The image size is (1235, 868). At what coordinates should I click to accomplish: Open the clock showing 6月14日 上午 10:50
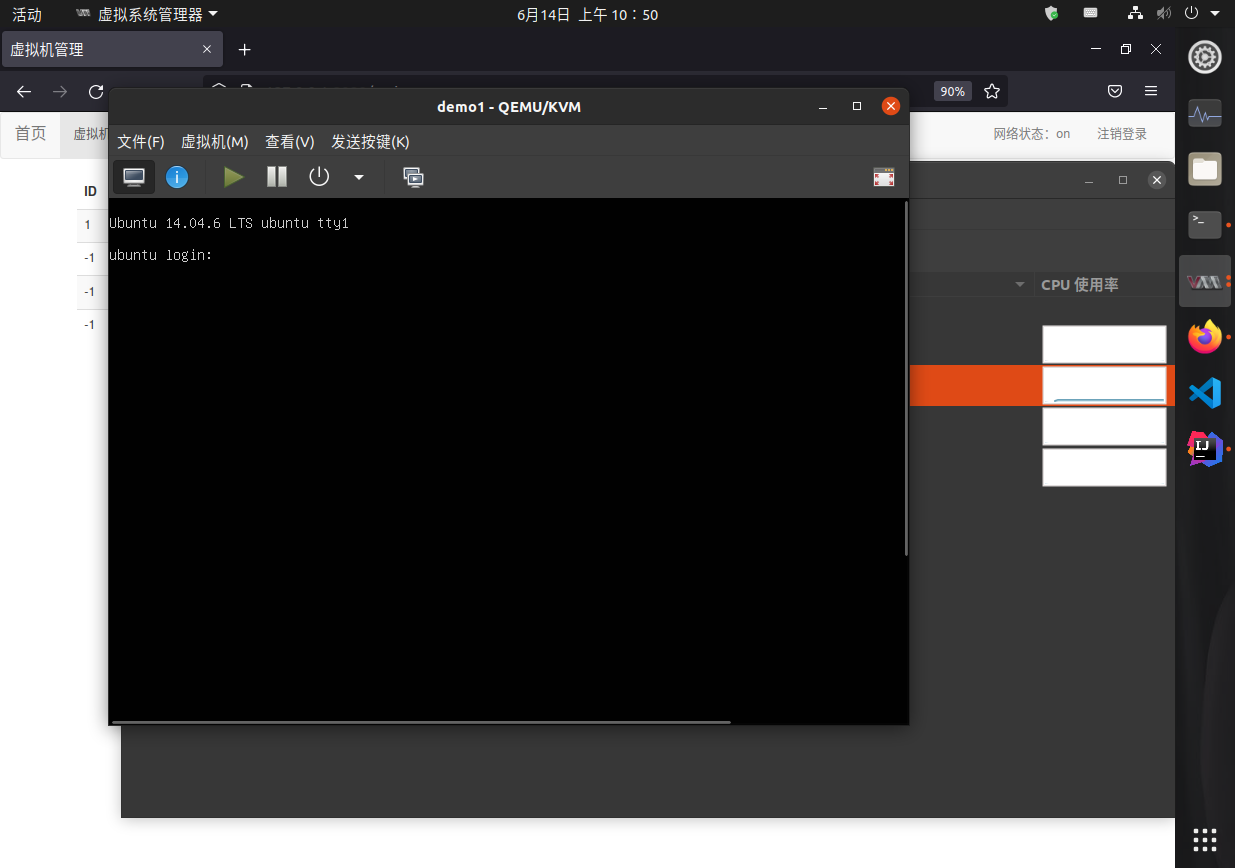(x=587, y=14)
